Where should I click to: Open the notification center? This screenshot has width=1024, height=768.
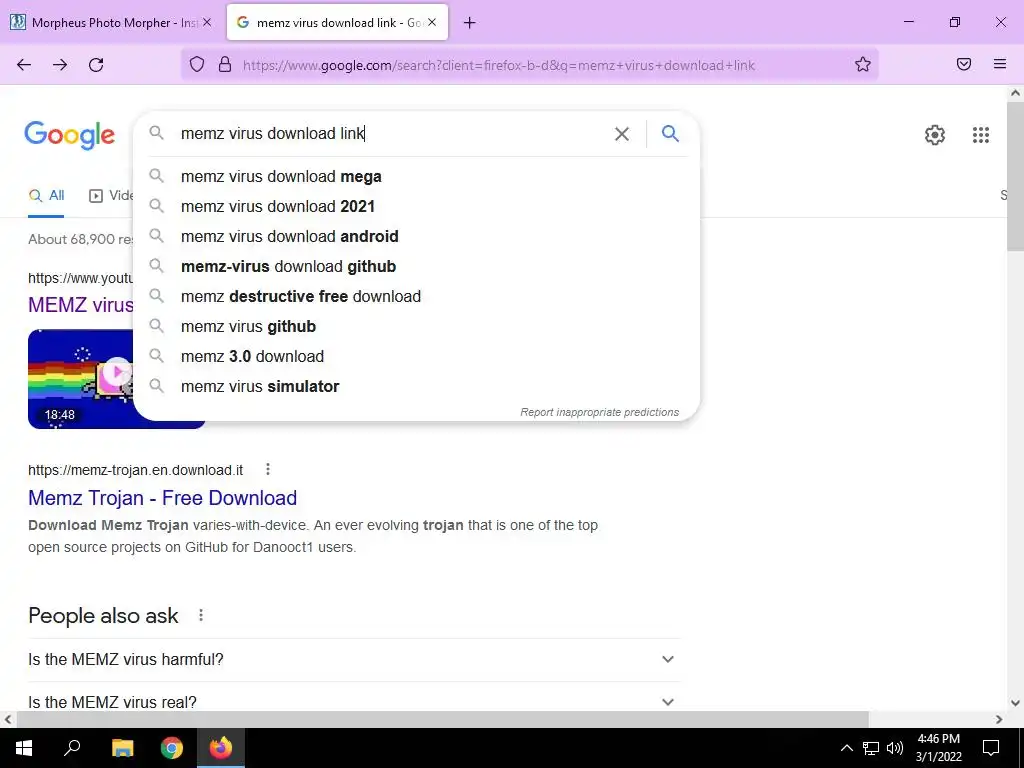[991, 748]
